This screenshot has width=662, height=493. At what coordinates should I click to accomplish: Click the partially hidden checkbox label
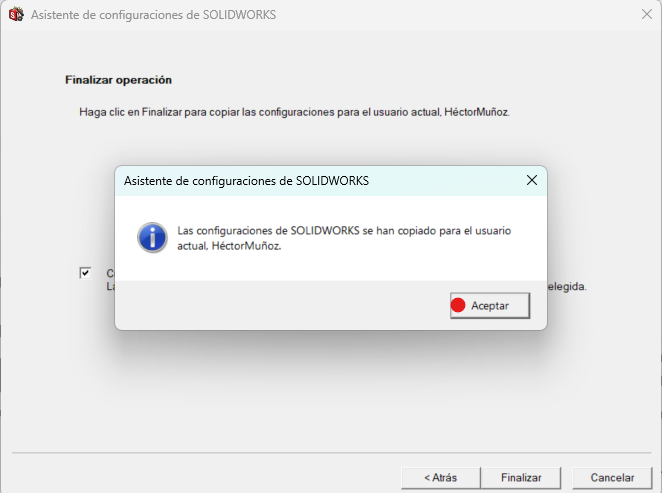click(110, 280)
